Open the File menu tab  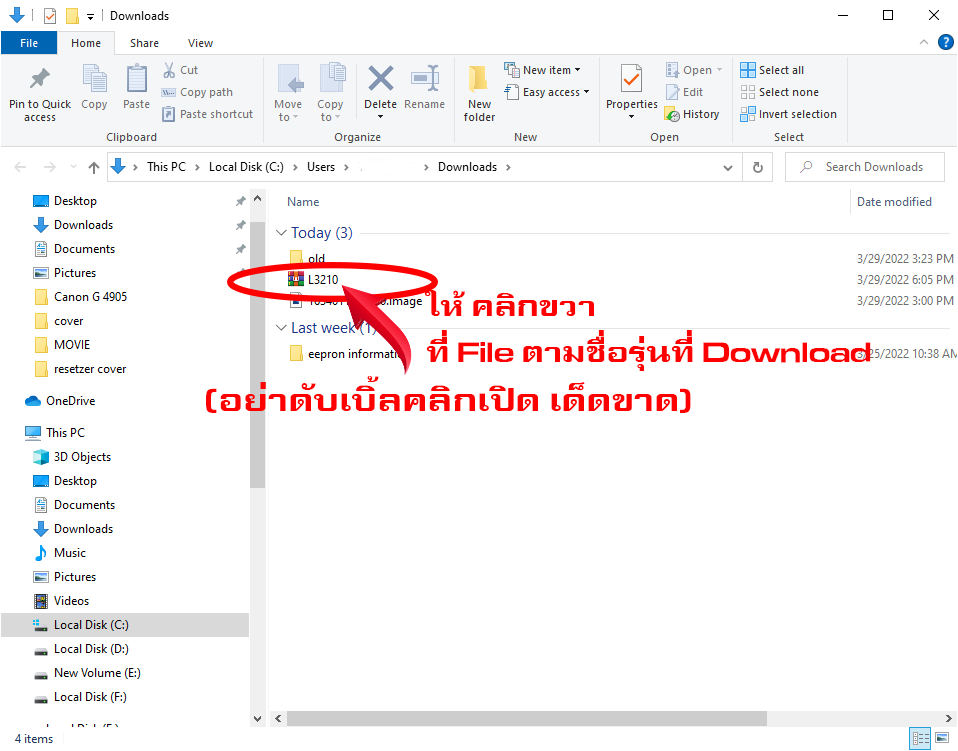tap(29, 43)
